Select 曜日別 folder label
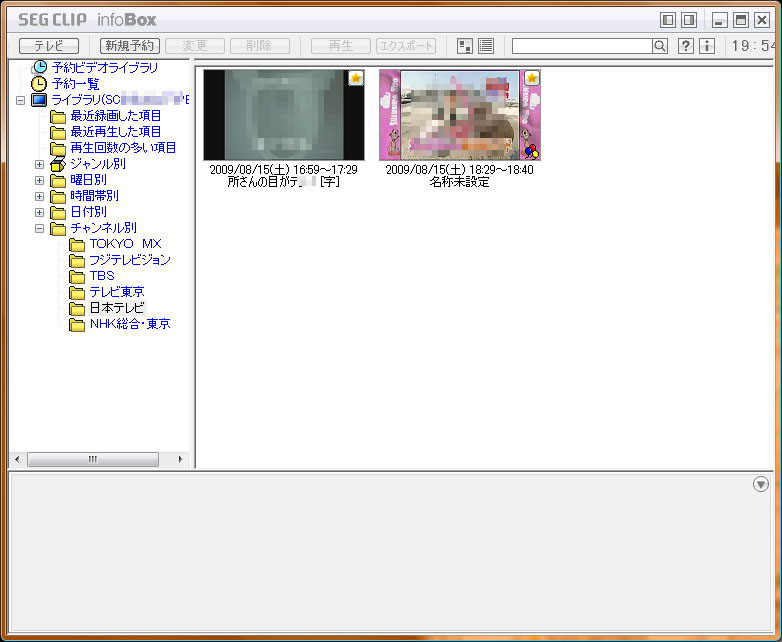The height and width of the screenshot is (642, 782). pos(88,180)
